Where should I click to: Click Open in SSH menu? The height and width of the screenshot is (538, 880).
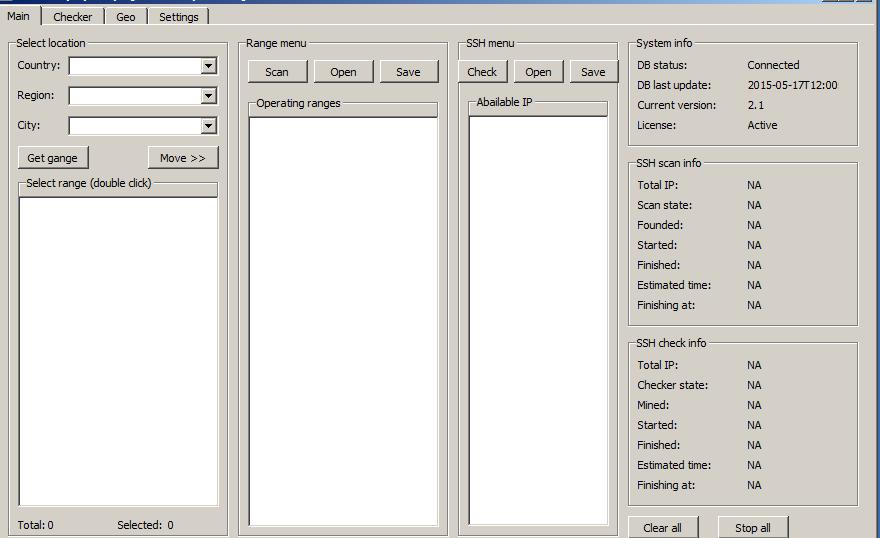click(538, 72)
